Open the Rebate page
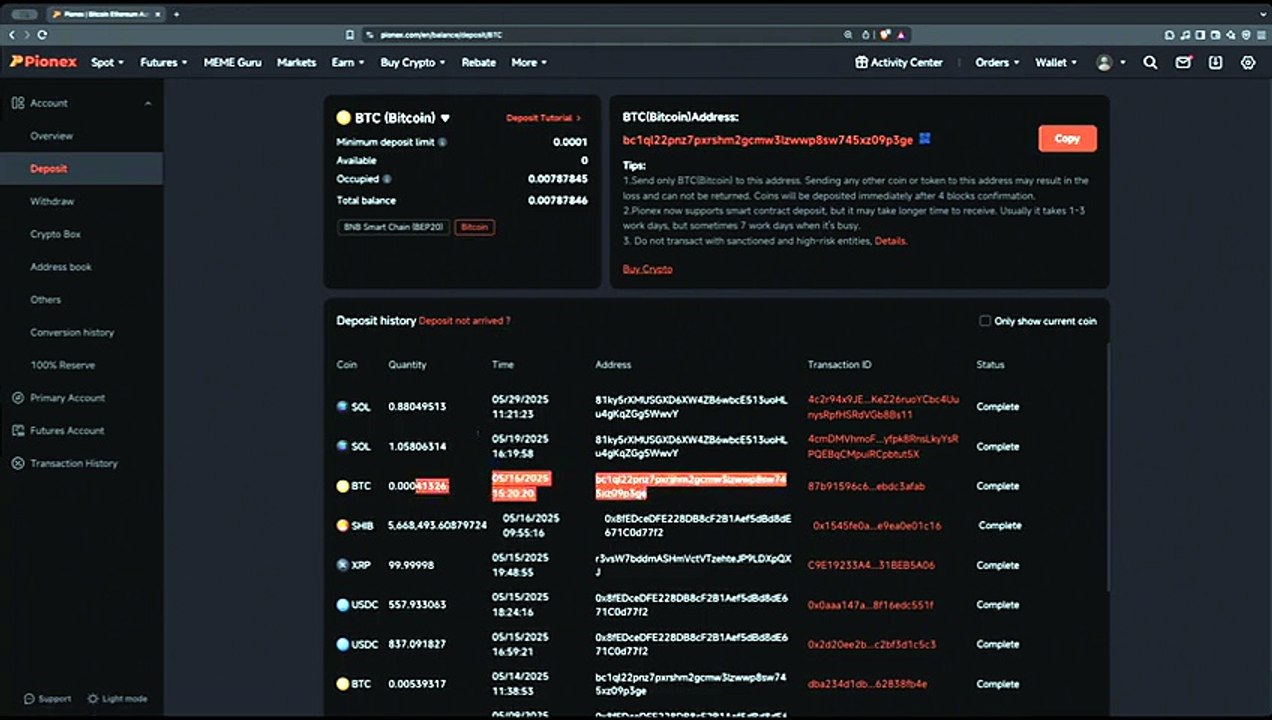The width and height of the screenshot is (1272, 720). [x=478, y=62]
